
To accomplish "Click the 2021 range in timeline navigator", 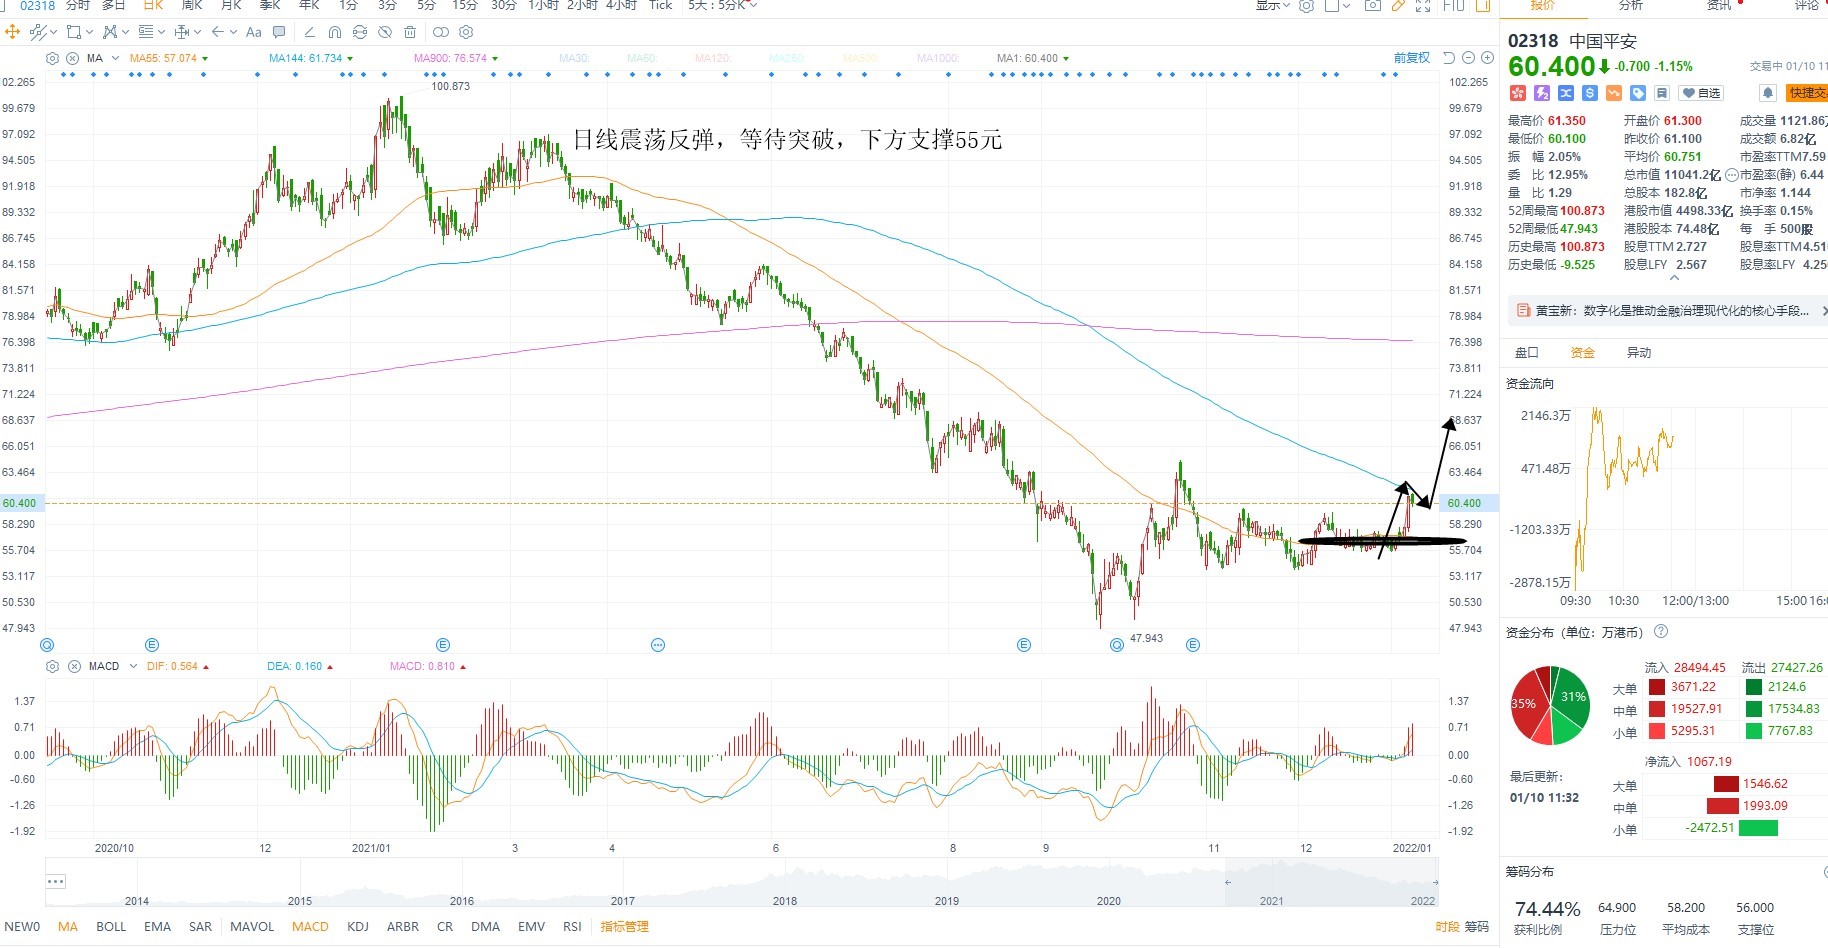I will pyautogui.click(x=1271, y=901).
